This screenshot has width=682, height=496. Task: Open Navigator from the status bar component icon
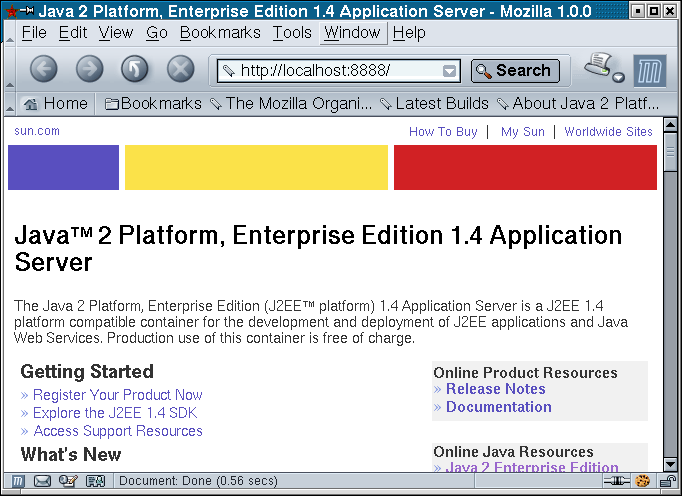pyautogui.click(x=17, y=481)
